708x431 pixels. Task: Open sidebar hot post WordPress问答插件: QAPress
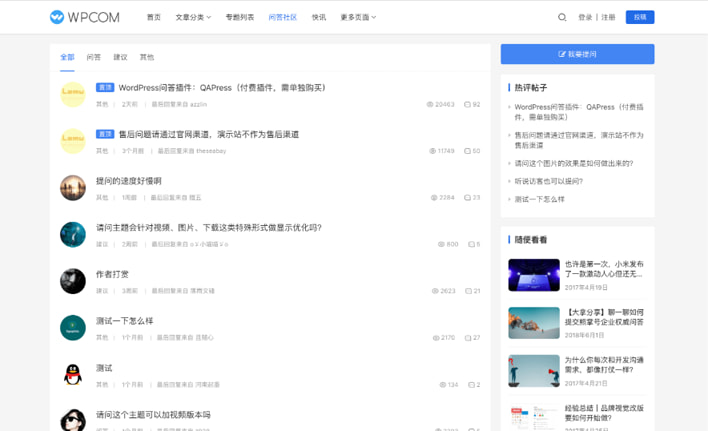579,112
